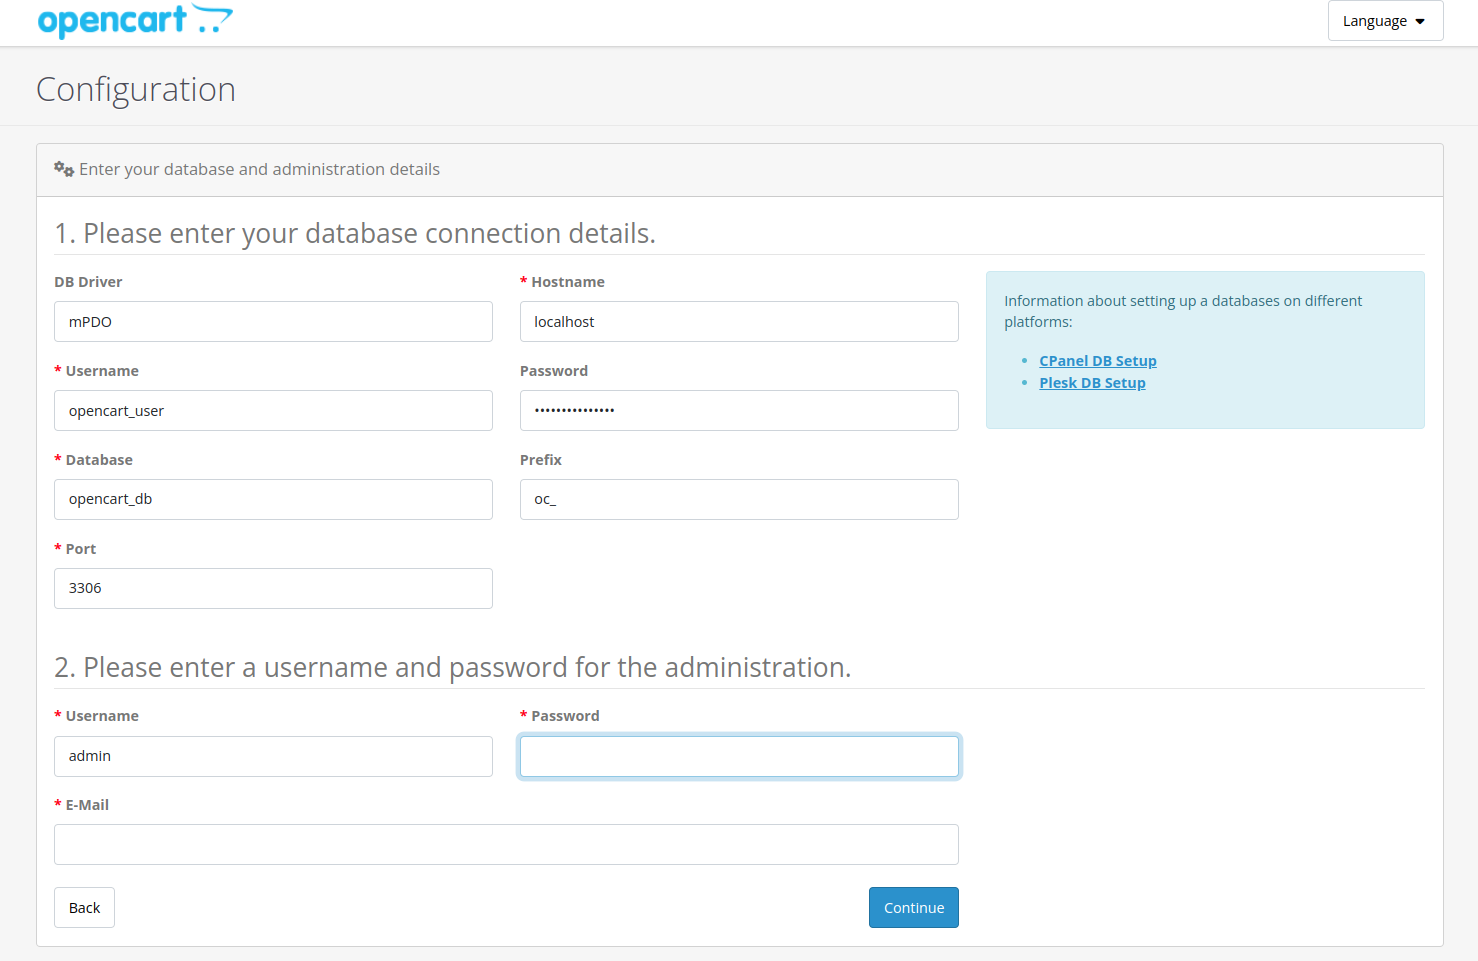The height and width of the screenshot is (961, 1478).
Task: Click the database Username field with opencart_user
Action: (x=273, y=411)
